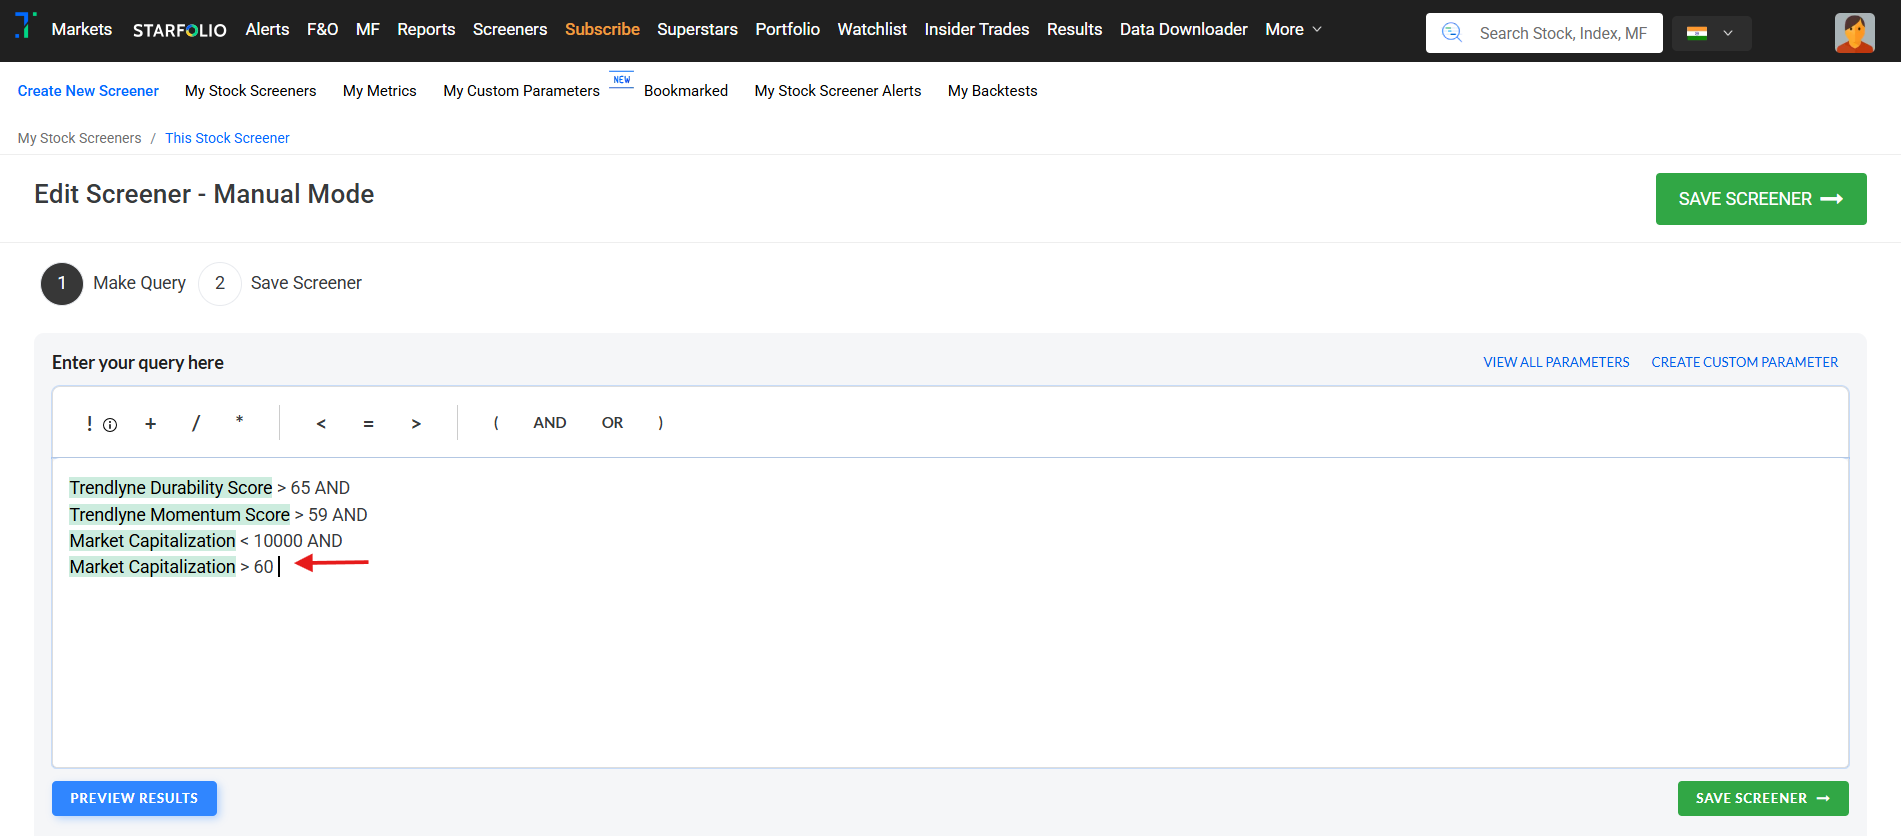Click This Stock Screener breadcrumb
Screen dimensions: 1901x836
(227, 138)
